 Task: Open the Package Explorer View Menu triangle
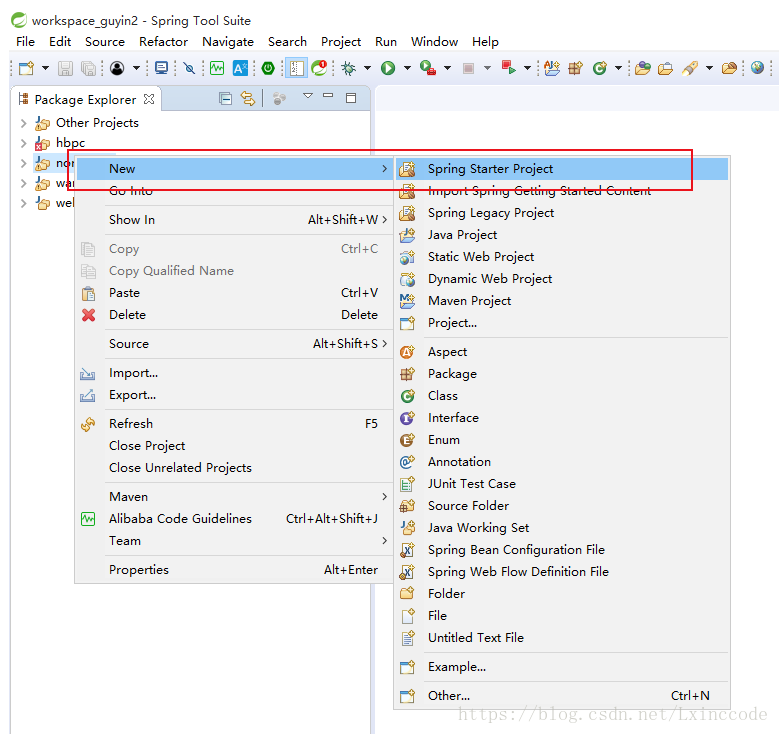308,95
